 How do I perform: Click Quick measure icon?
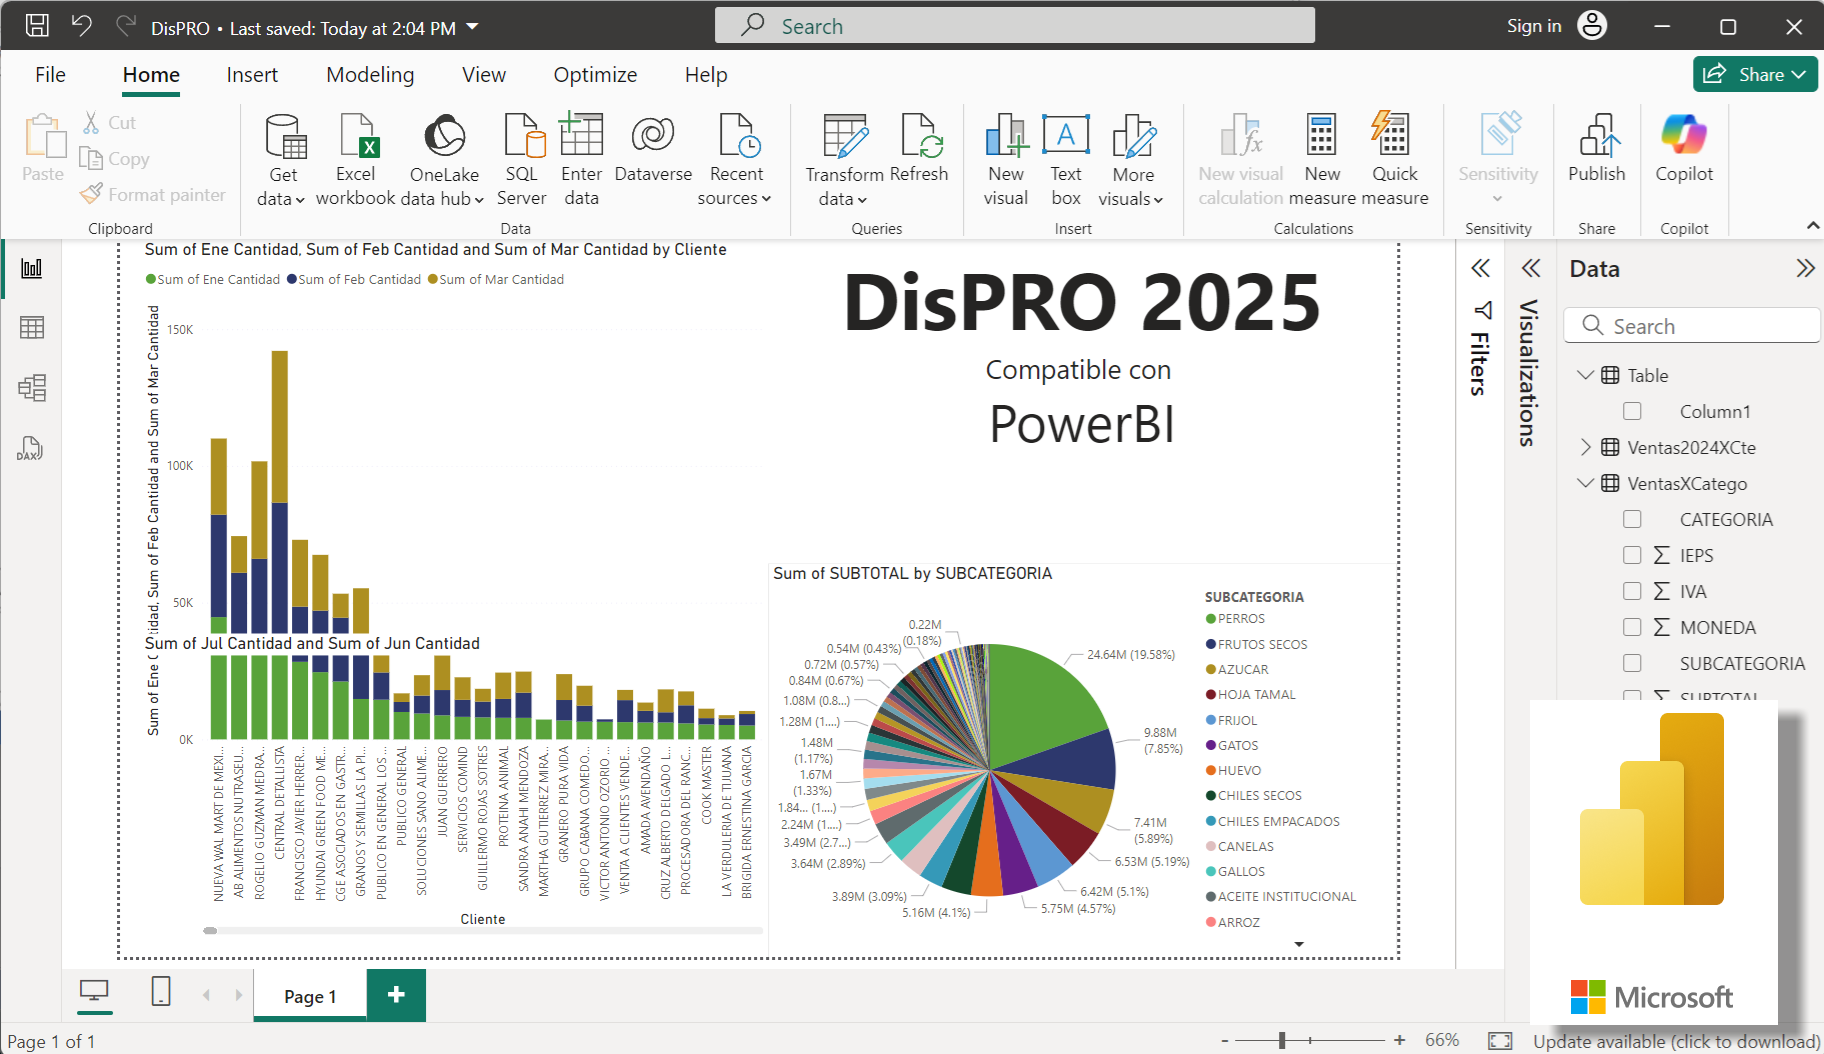point(1391,134)
